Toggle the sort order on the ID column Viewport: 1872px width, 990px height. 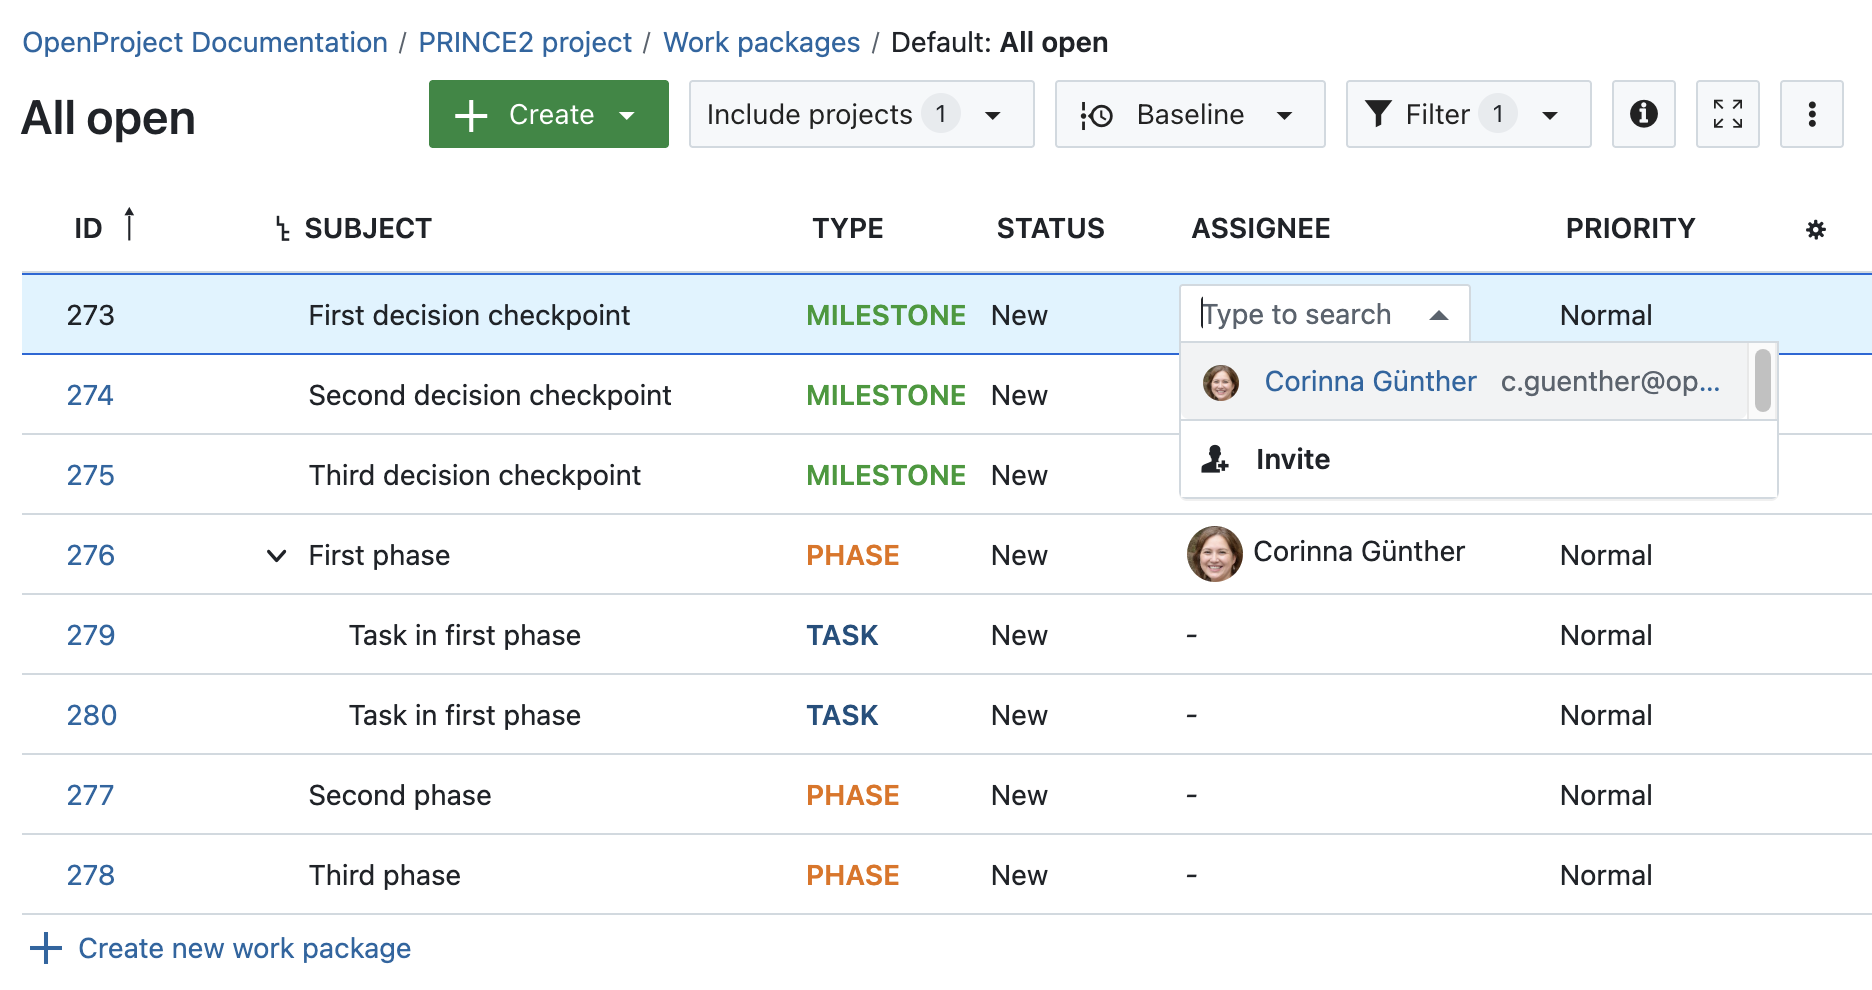click(130, 223)
